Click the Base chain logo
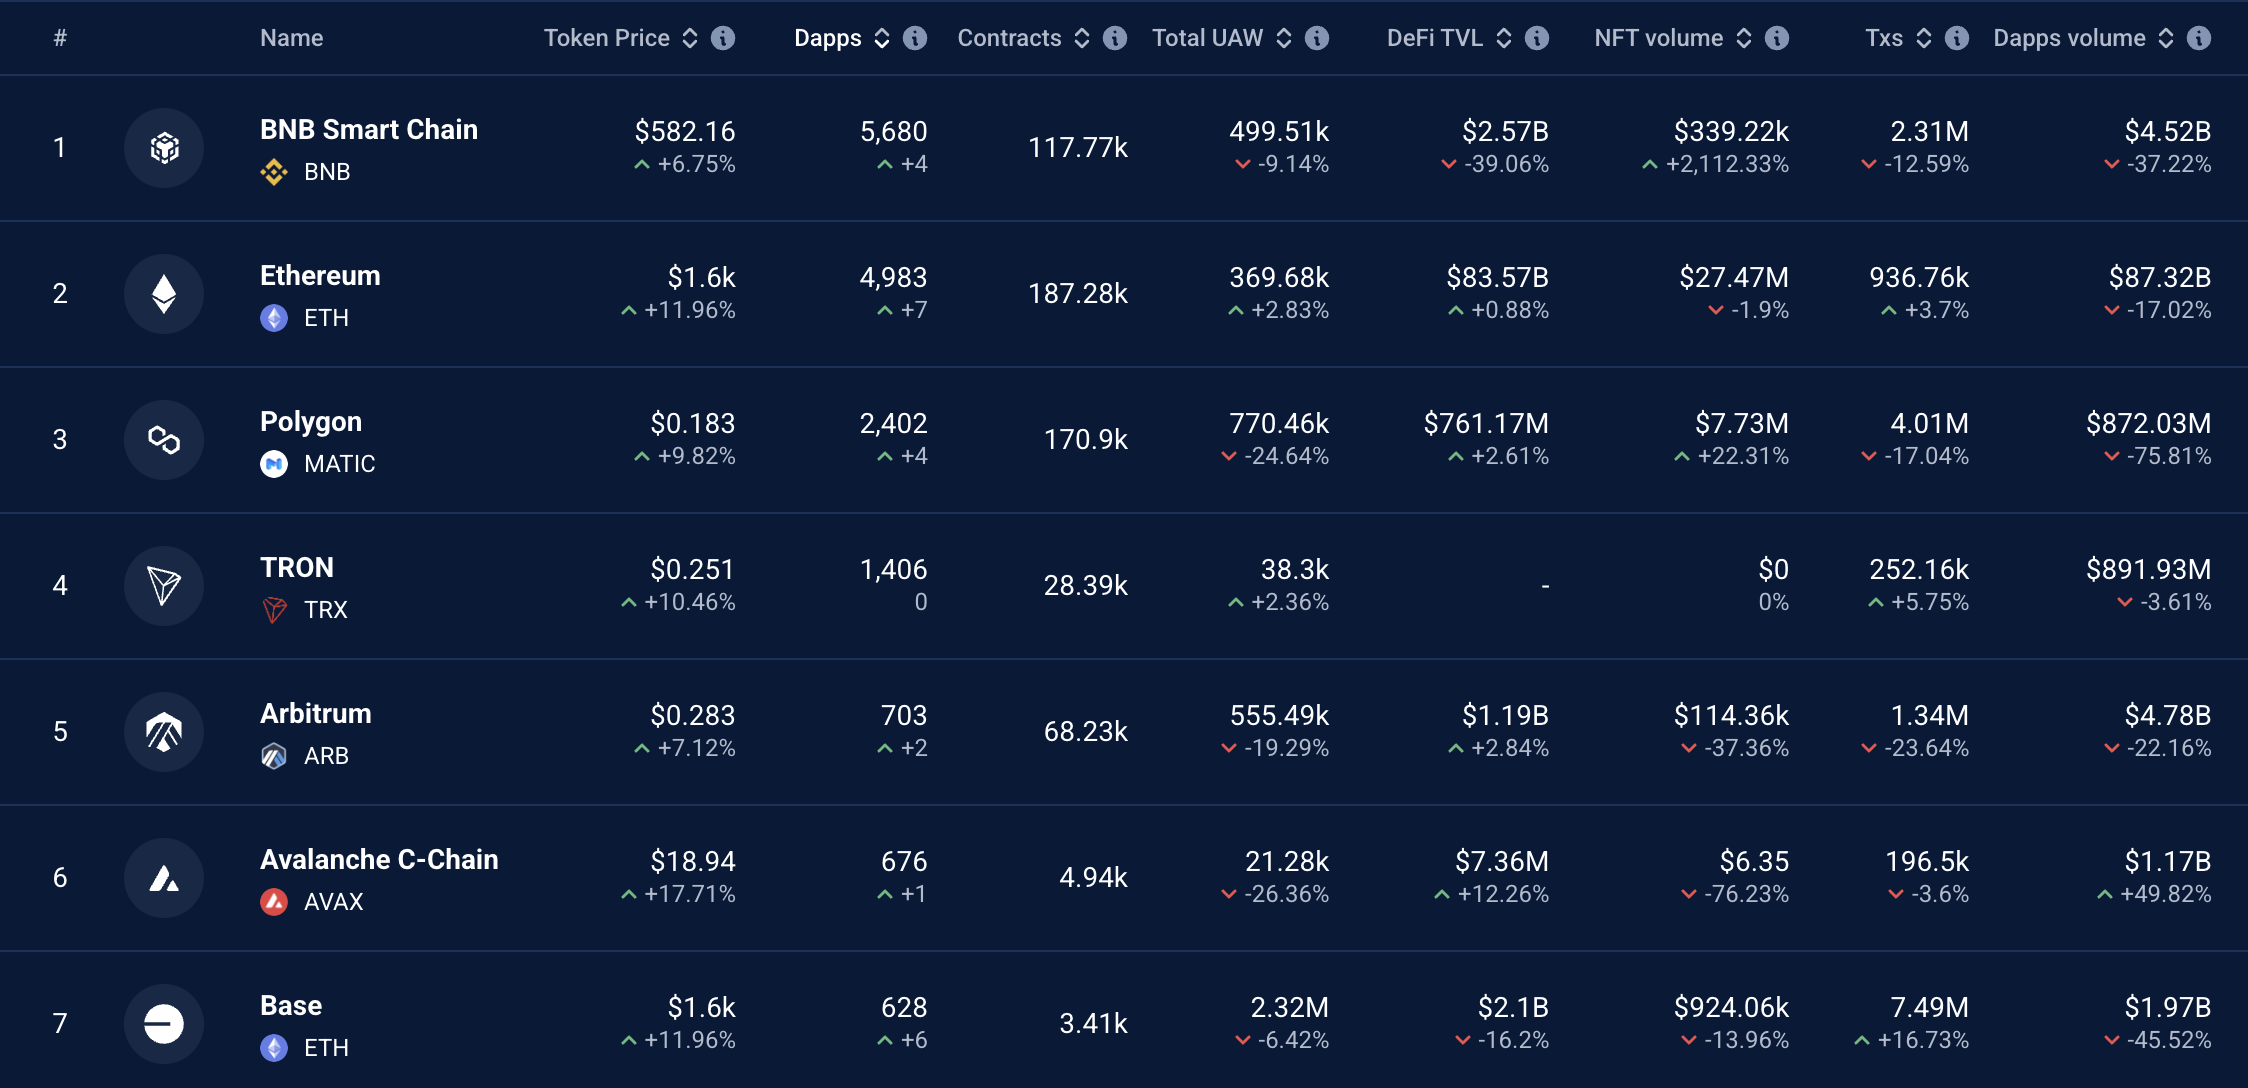This screenshot has width=2248, height=1088. pos(165,1023)
